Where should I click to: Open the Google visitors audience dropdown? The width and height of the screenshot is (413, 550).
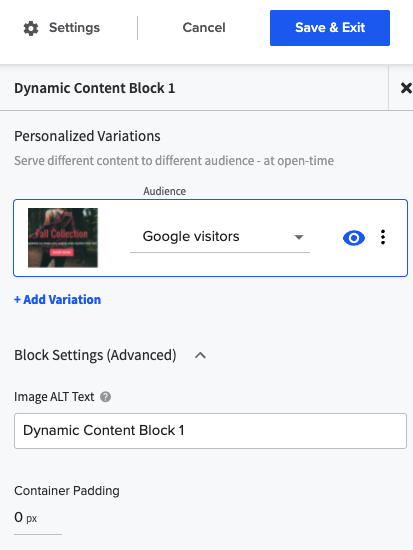[220, 236]
